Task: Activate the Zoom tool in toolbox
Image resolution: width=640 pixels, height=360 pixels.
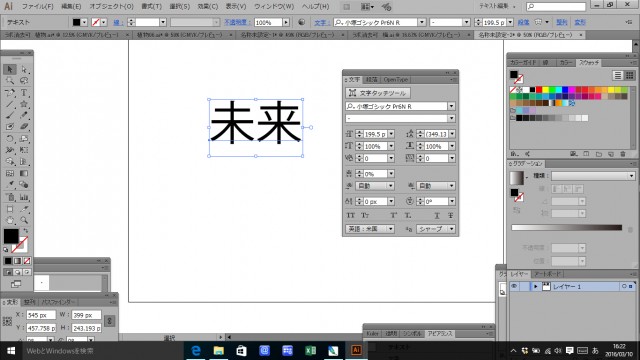Action: point(24,220)
